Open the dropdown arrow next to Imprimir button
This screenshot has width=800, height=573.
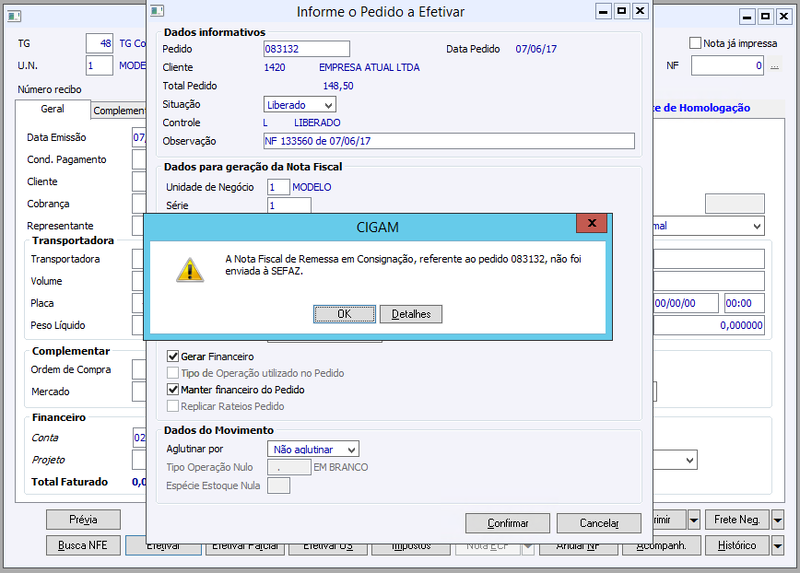pyautogui.click(x=694, y=520)
